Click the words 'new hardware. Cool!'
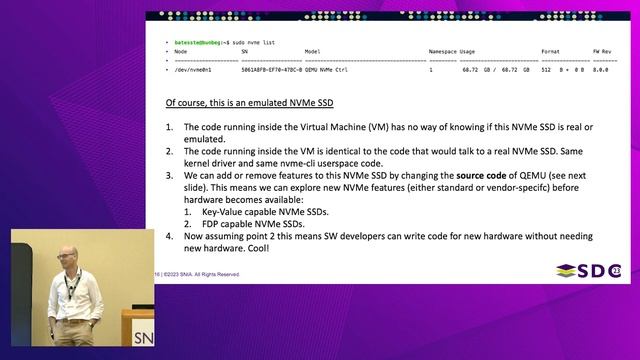 tap(226, 248)
